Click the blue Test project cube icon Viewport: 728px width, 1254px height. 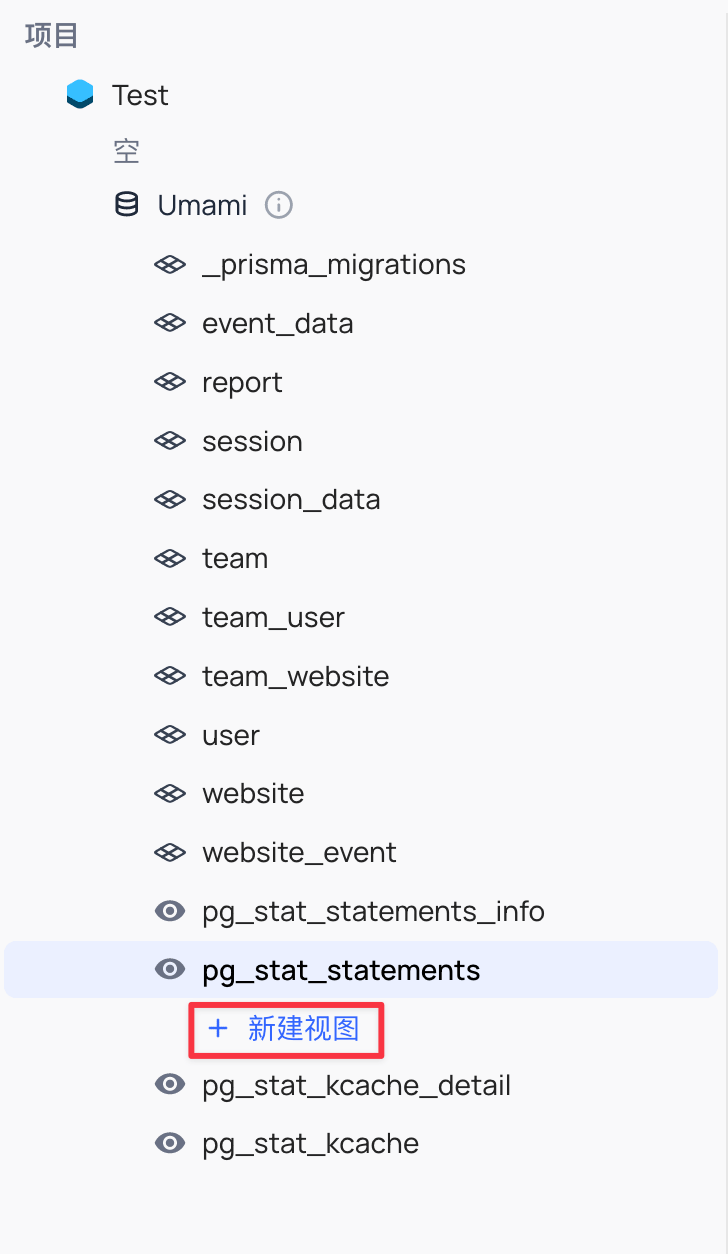click(80, 95)
